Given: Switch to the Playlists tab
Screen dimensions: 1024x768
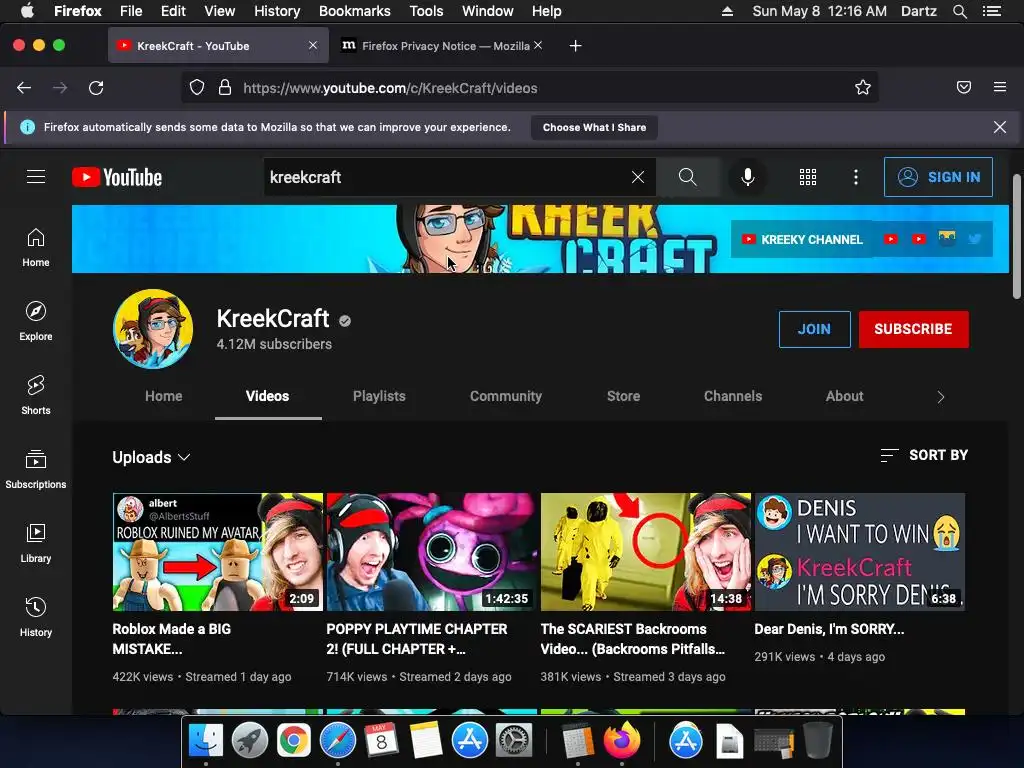Looking at the screenshot, I should (379, 396).
